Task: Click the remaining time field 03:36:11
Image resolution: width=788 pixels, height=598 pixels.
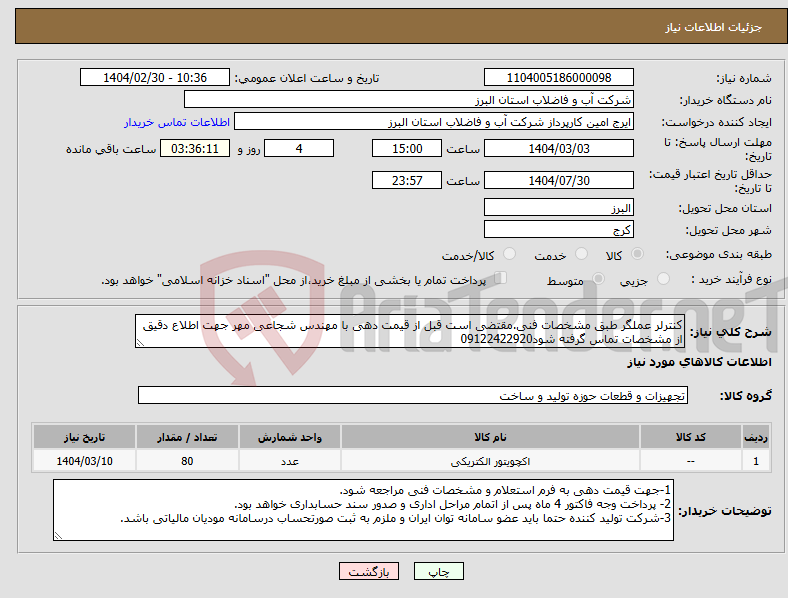Action: [x=195, y=148]
